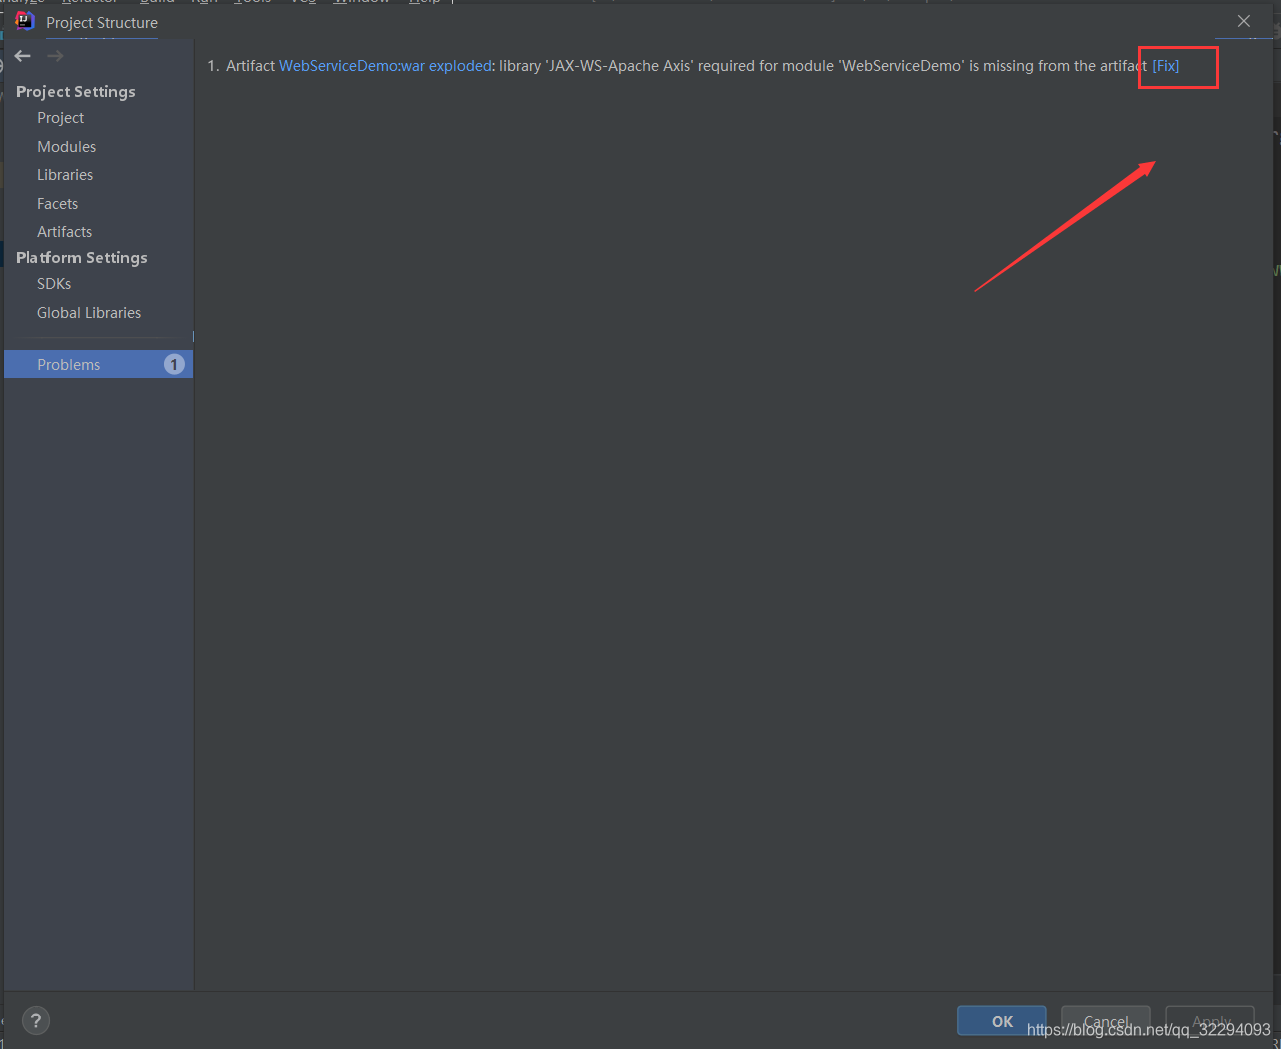Click the [Fix] link for the problem
Image resolution: width=1281 pixels, height=1049 pixels.
click(x=1166, y=66)
